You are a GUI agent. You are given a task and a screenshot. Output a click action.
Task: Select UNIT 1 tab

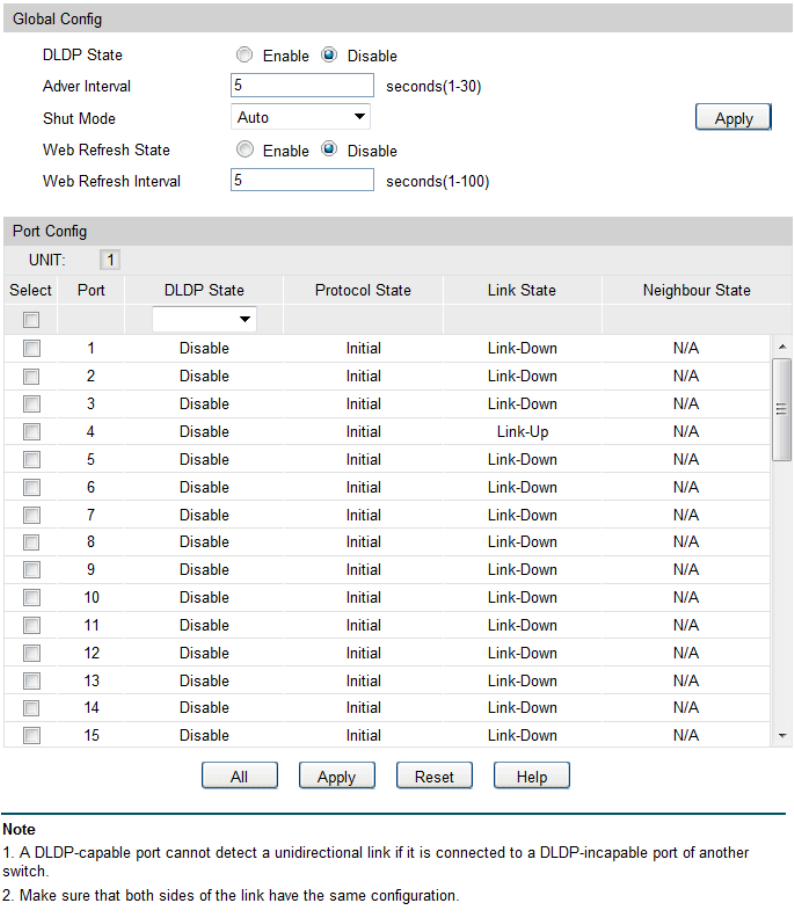(110, 260)
